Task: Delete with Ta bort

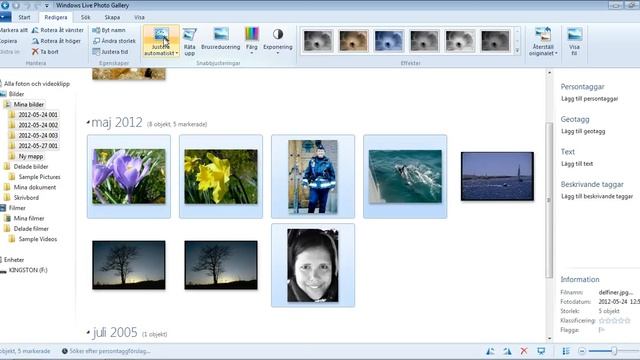Action: click(45, 52)
